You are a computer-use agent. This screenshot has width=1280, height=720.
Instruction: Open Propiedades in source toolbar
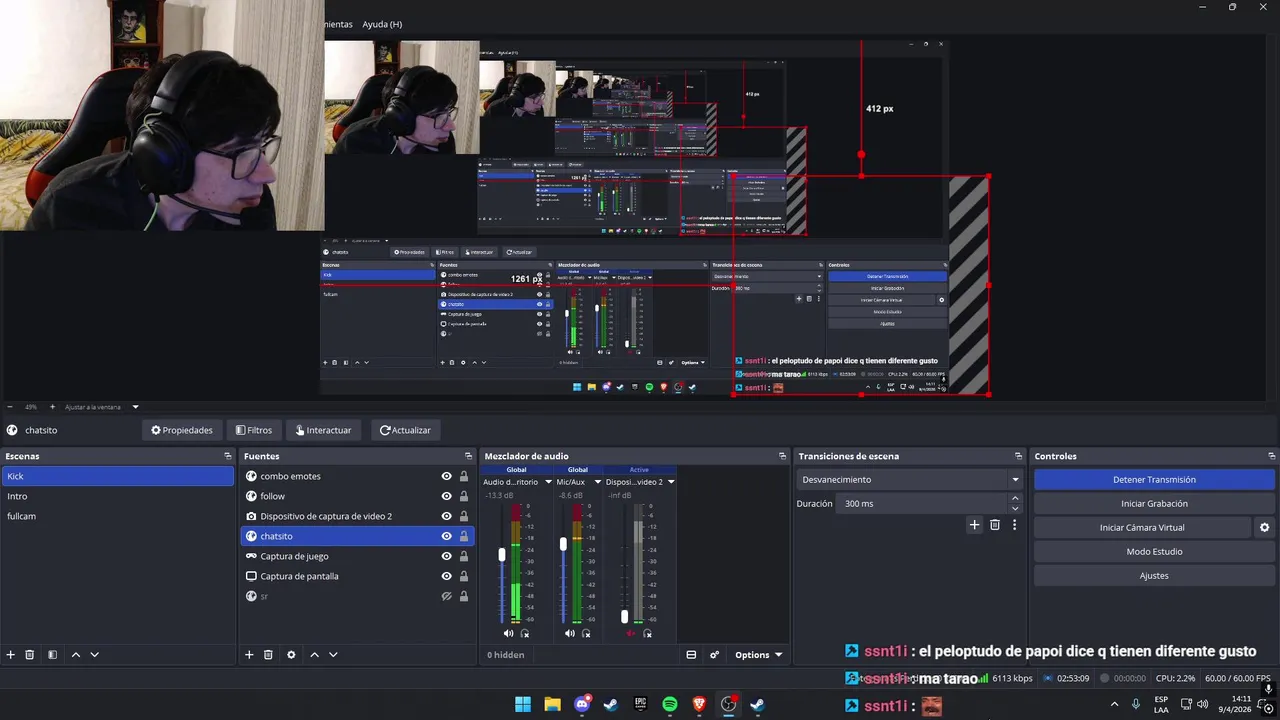[181, 430]
